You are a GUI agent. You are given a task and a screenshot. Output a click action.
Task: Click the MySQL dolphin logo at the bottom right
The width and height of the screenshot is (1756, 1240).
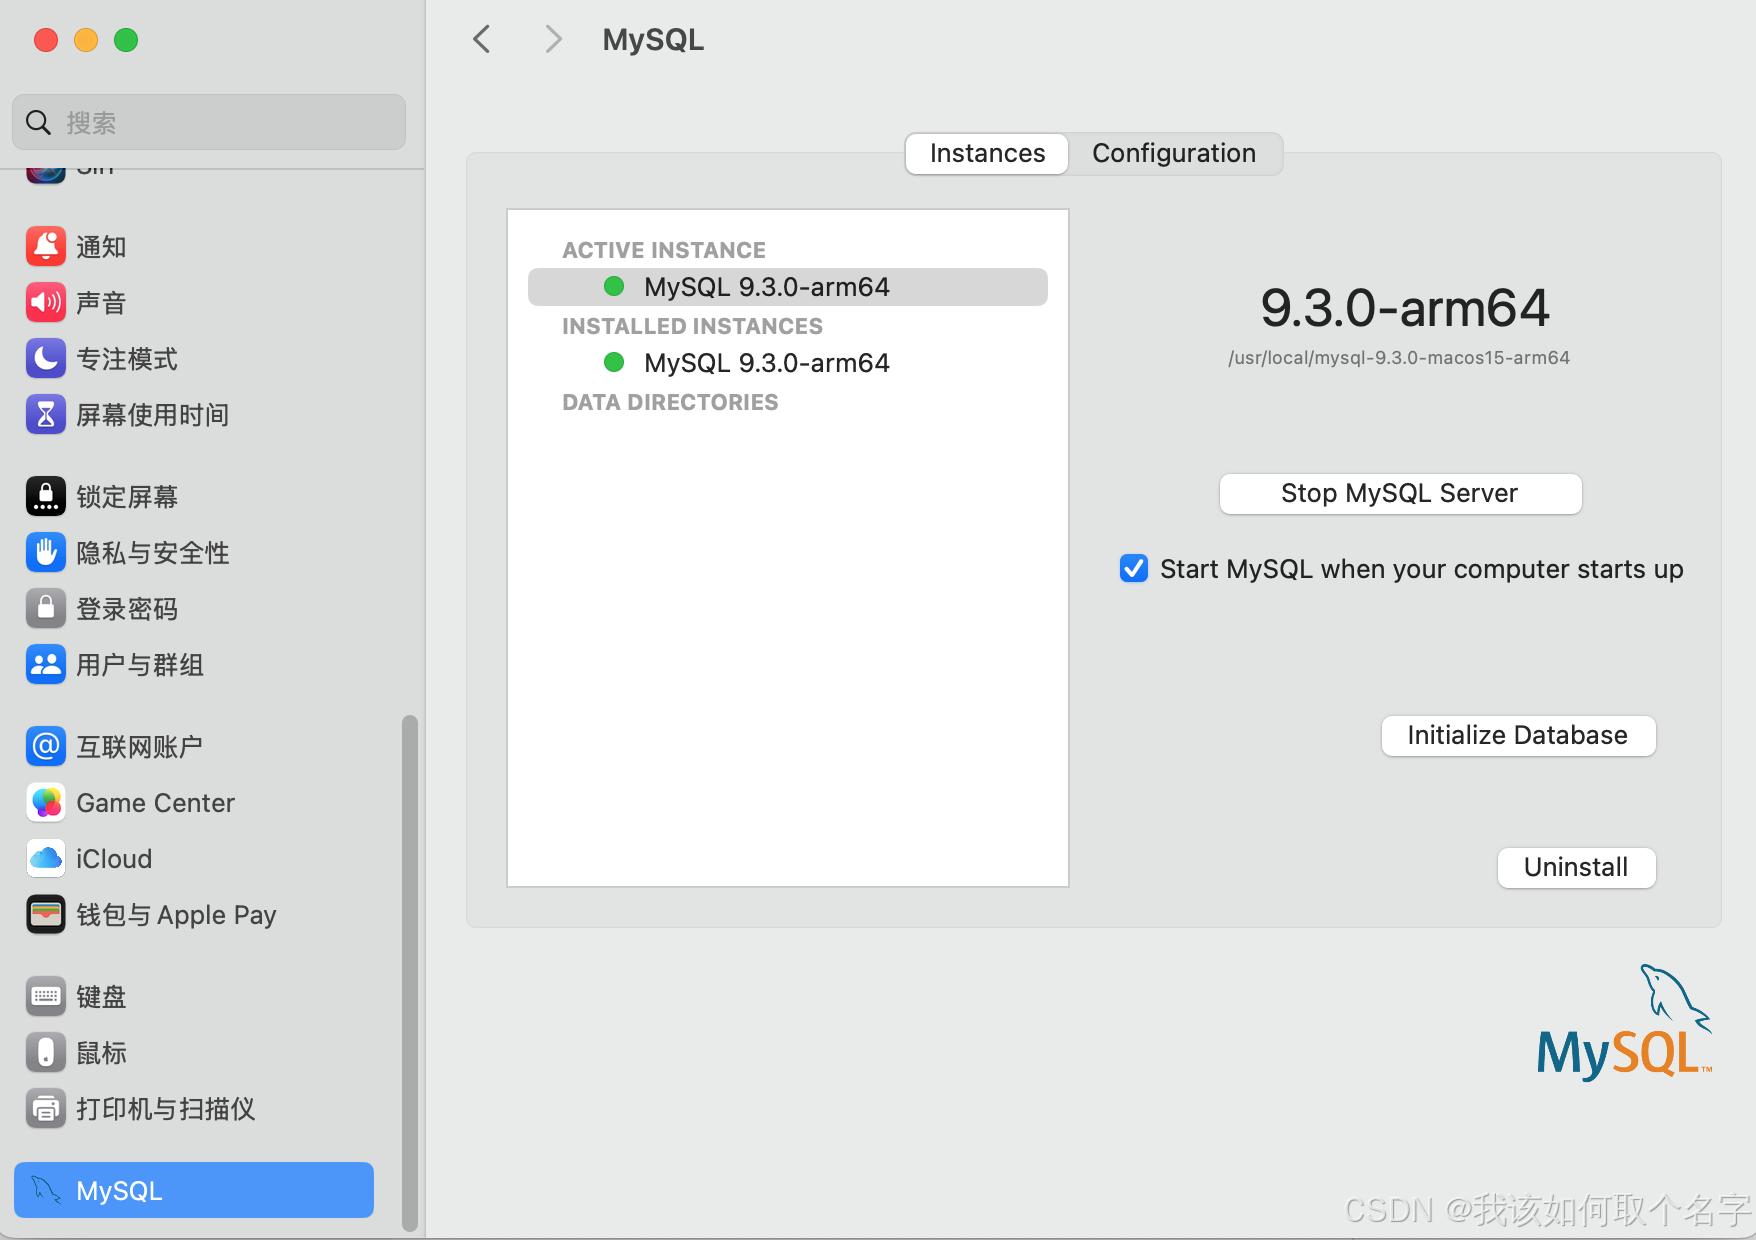click(1624, 1022)
